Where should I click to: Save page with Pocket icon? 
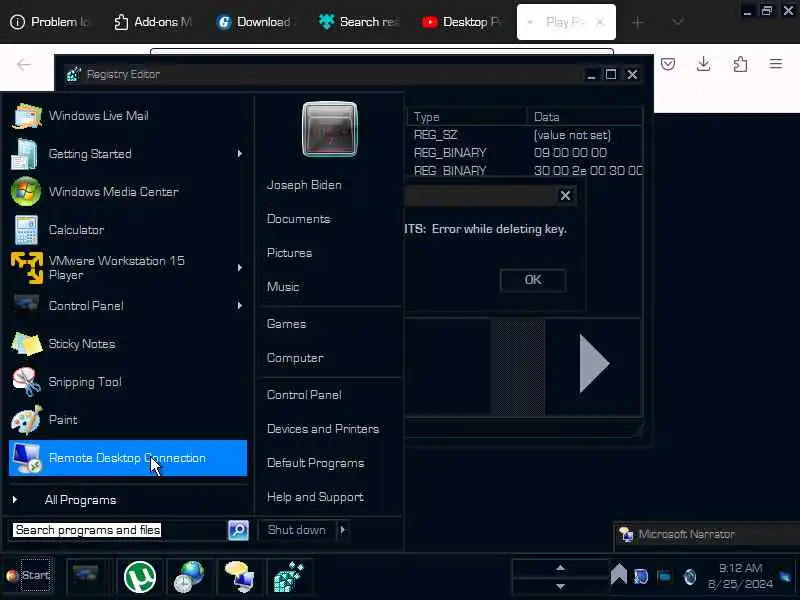[x=668, y=64]
